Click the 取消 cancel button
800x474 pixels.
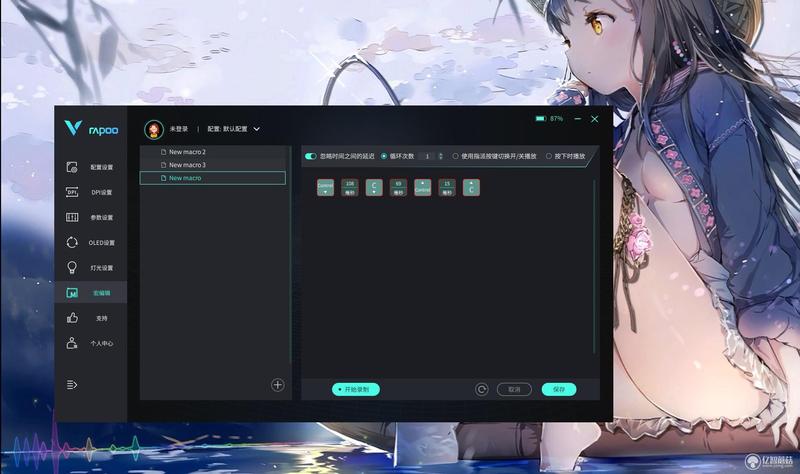click(x=514, y=389)
